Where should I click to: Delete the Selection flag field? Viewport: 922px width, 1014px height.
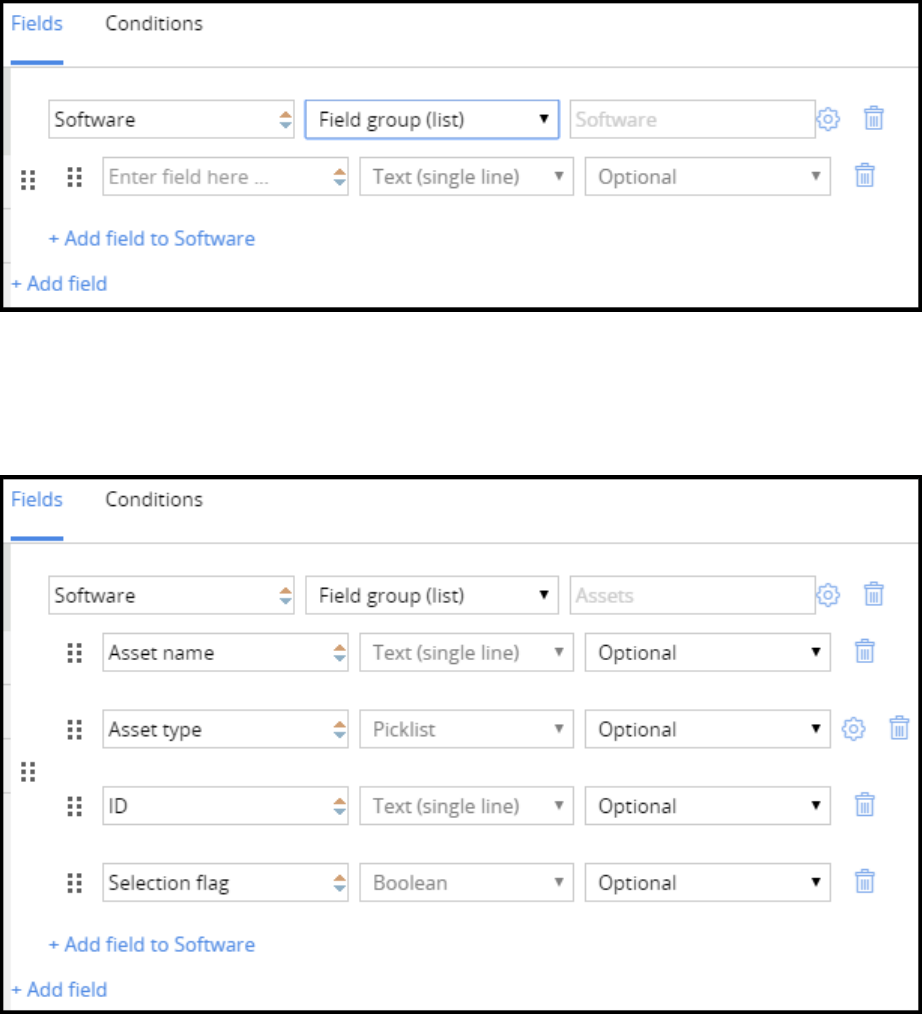coord(865,883)
